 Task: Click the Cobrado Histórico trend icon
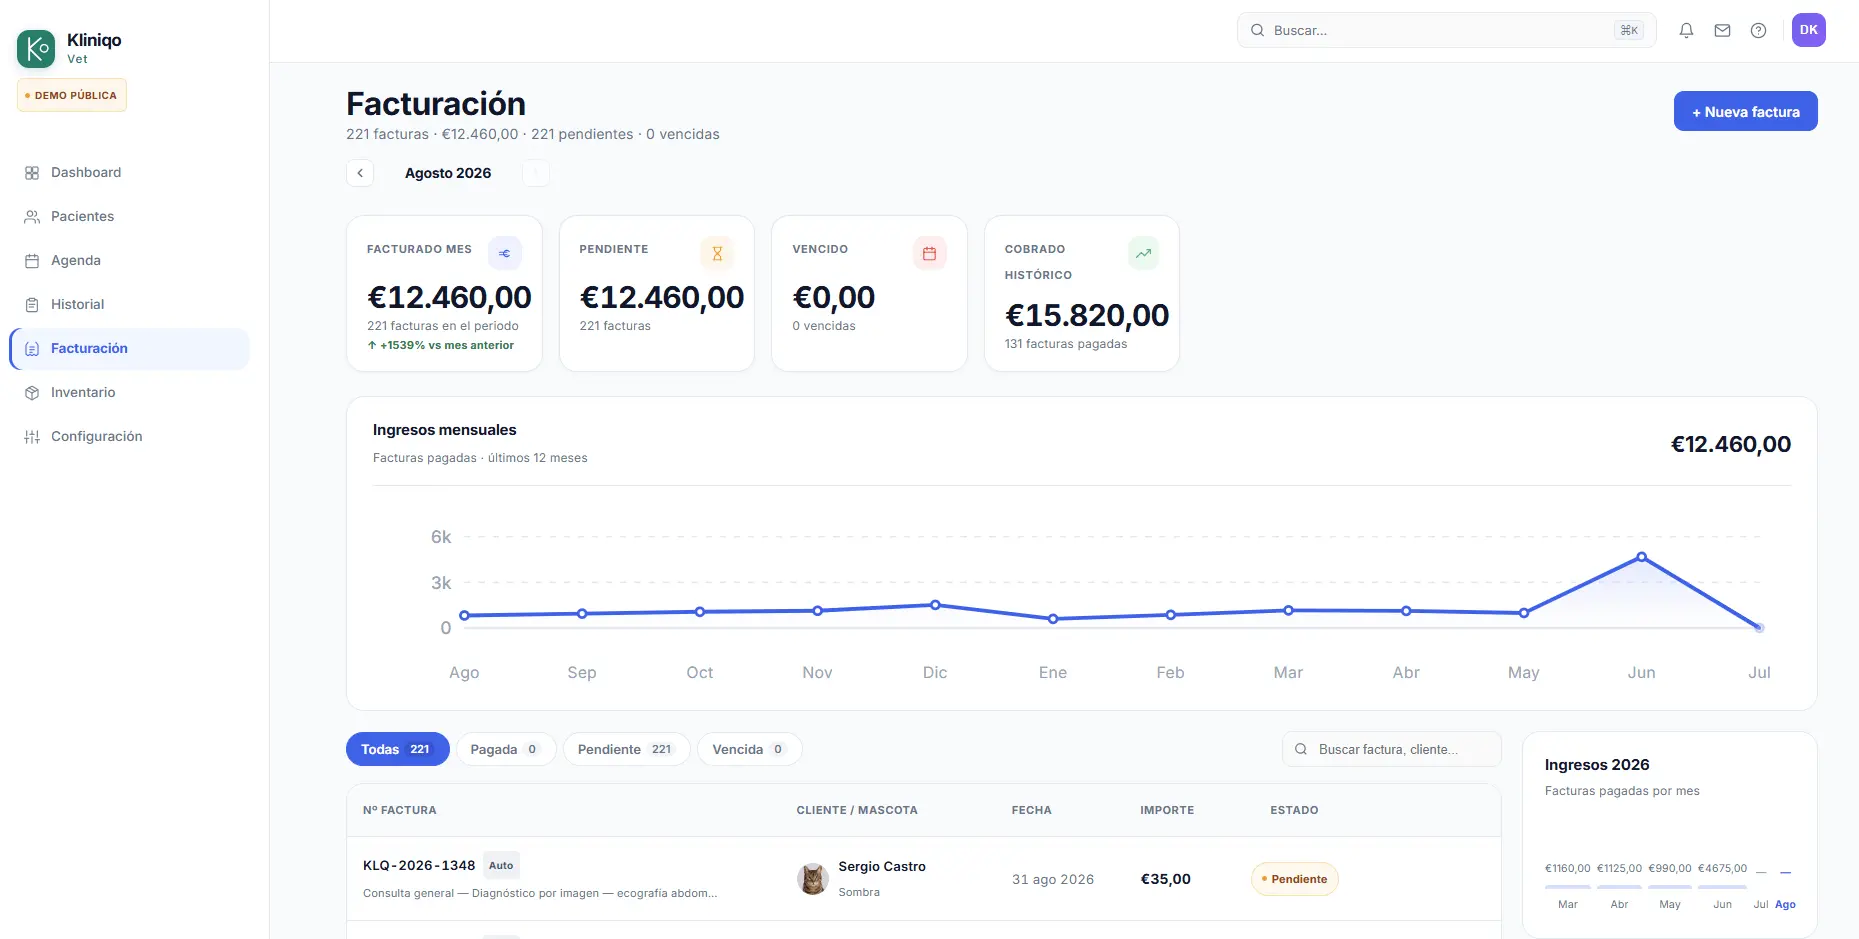[x=1143, y=253]
